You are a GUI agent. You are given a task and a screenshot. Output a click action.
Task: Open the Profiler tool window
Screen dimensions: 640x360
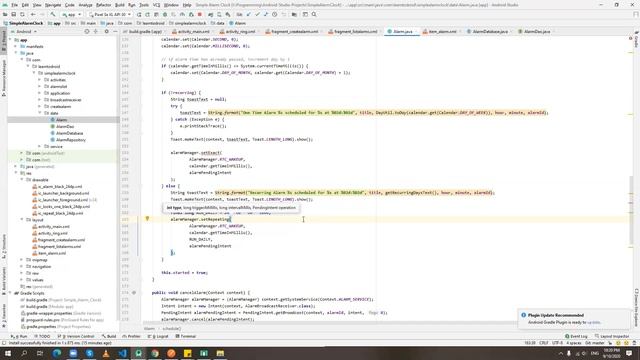(132, 336)
